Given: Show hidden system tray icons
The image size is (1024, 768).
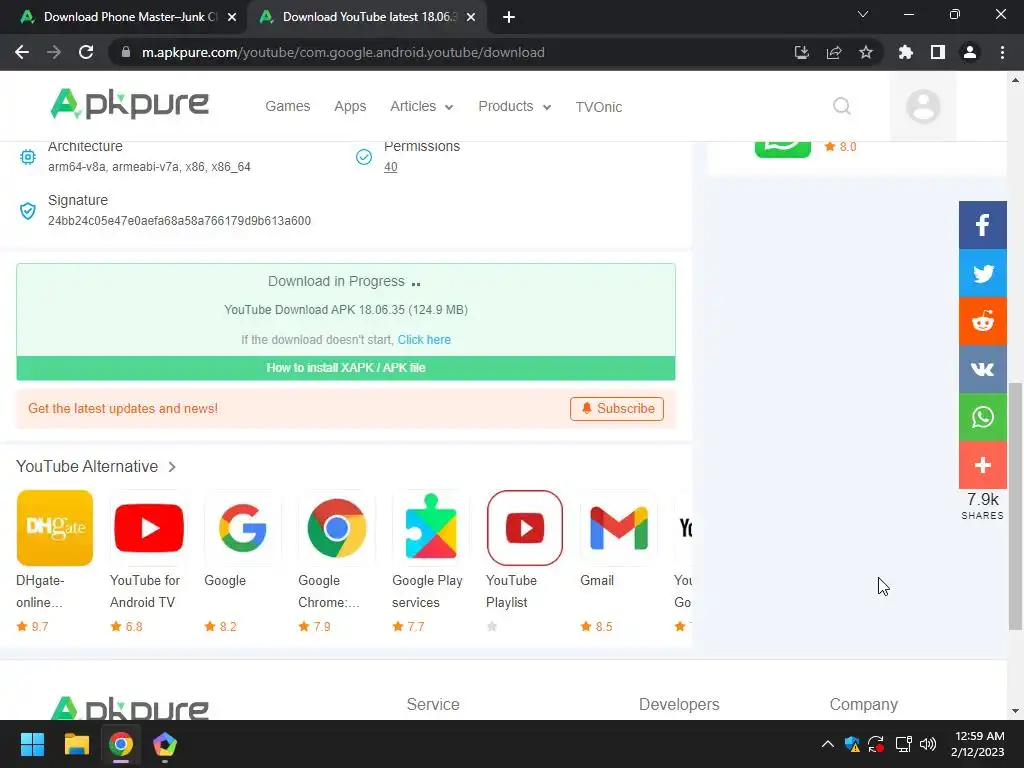Looking at the screenshot, I should (x=827, y=744).
